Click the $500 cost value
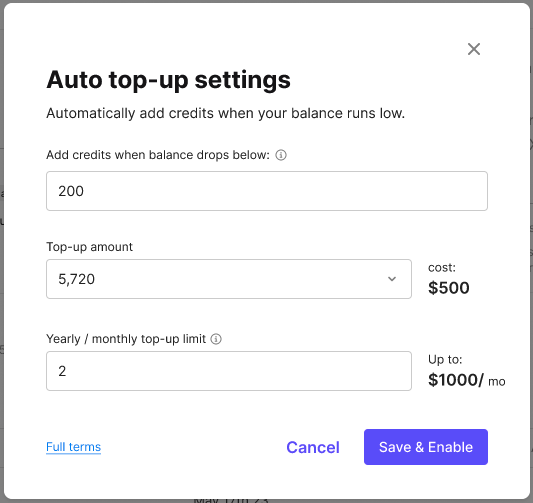 pyautogui.click(x=449, y=288)
